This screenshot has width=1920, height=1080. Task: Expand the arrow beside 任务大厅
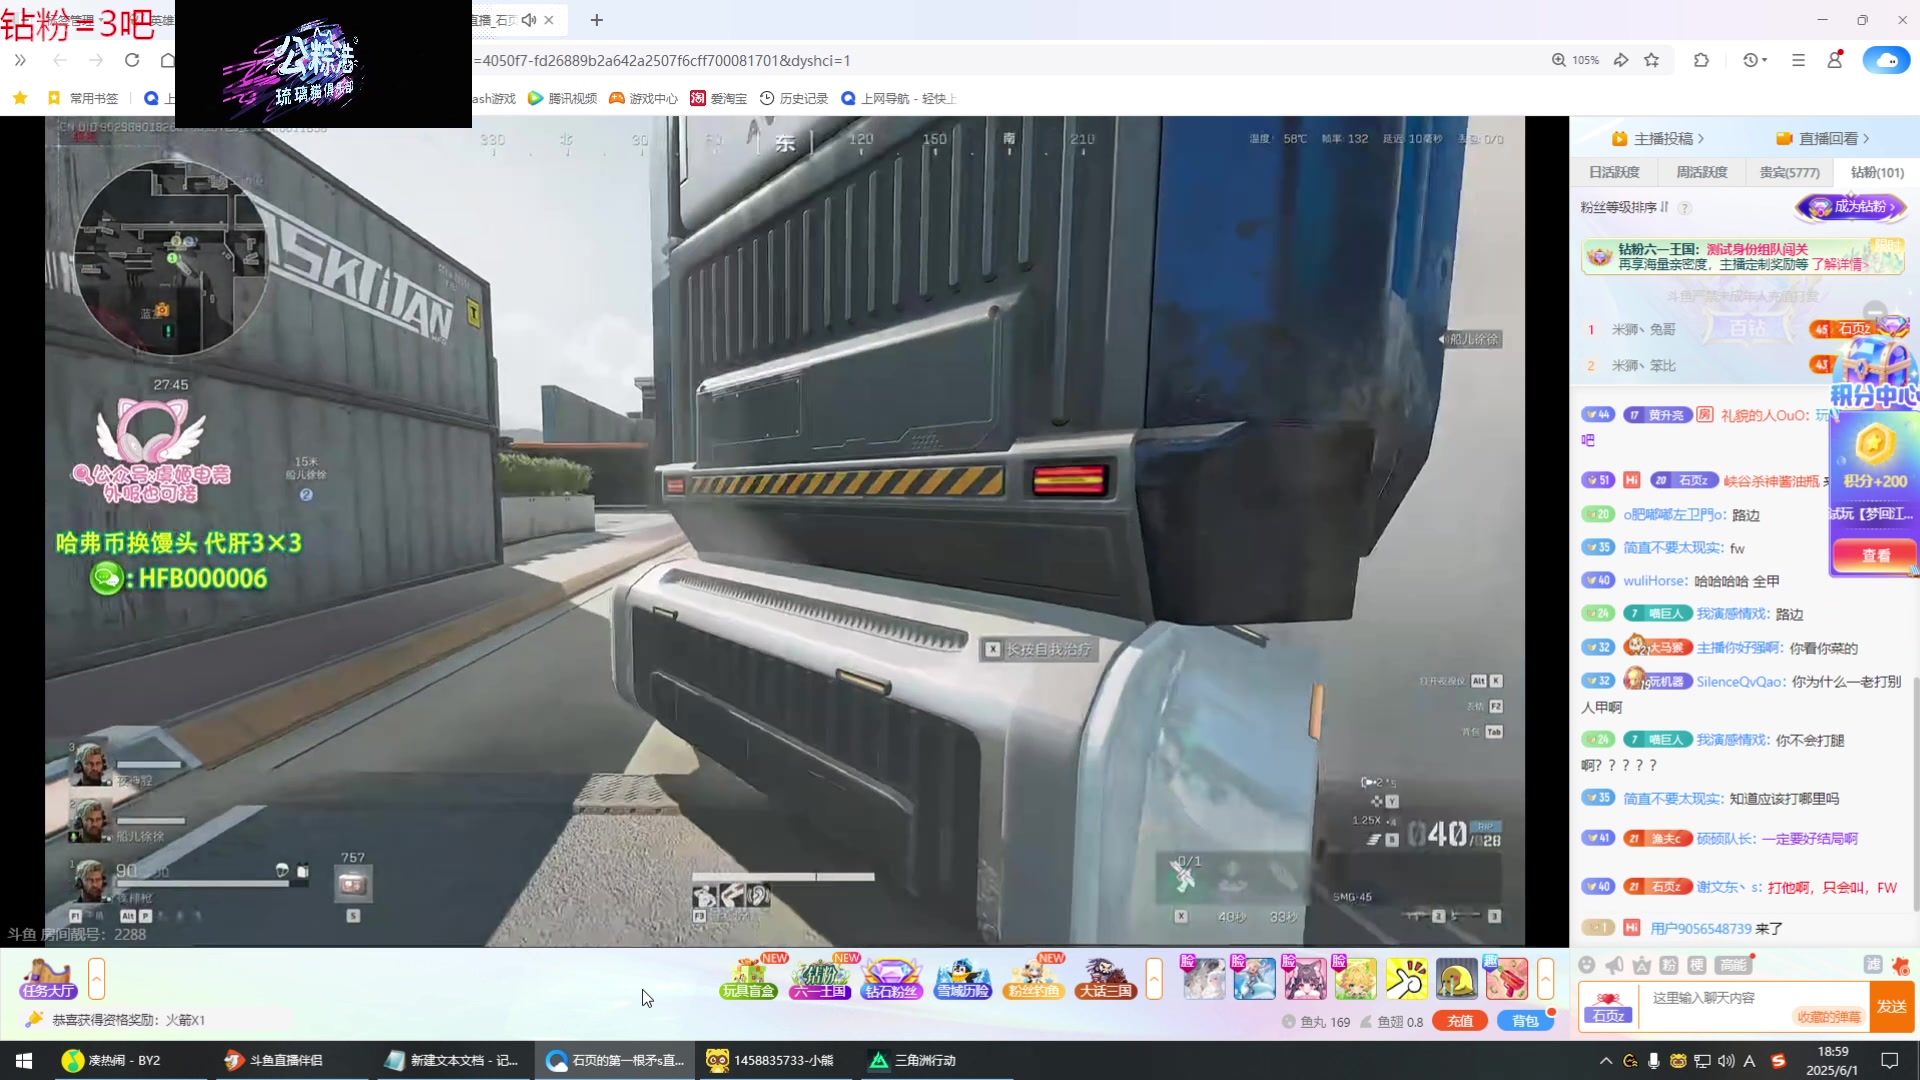96,978
